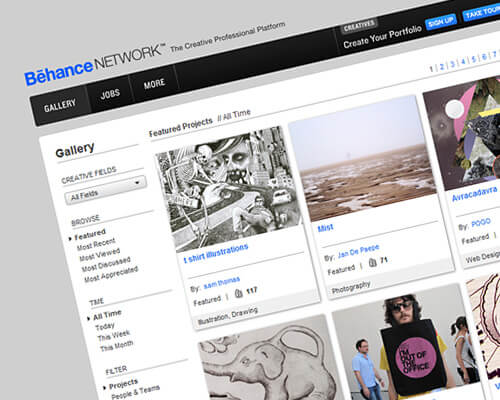500x400 pixels.
Task: Click the Photography category under Mist
Action: point(351,288)
